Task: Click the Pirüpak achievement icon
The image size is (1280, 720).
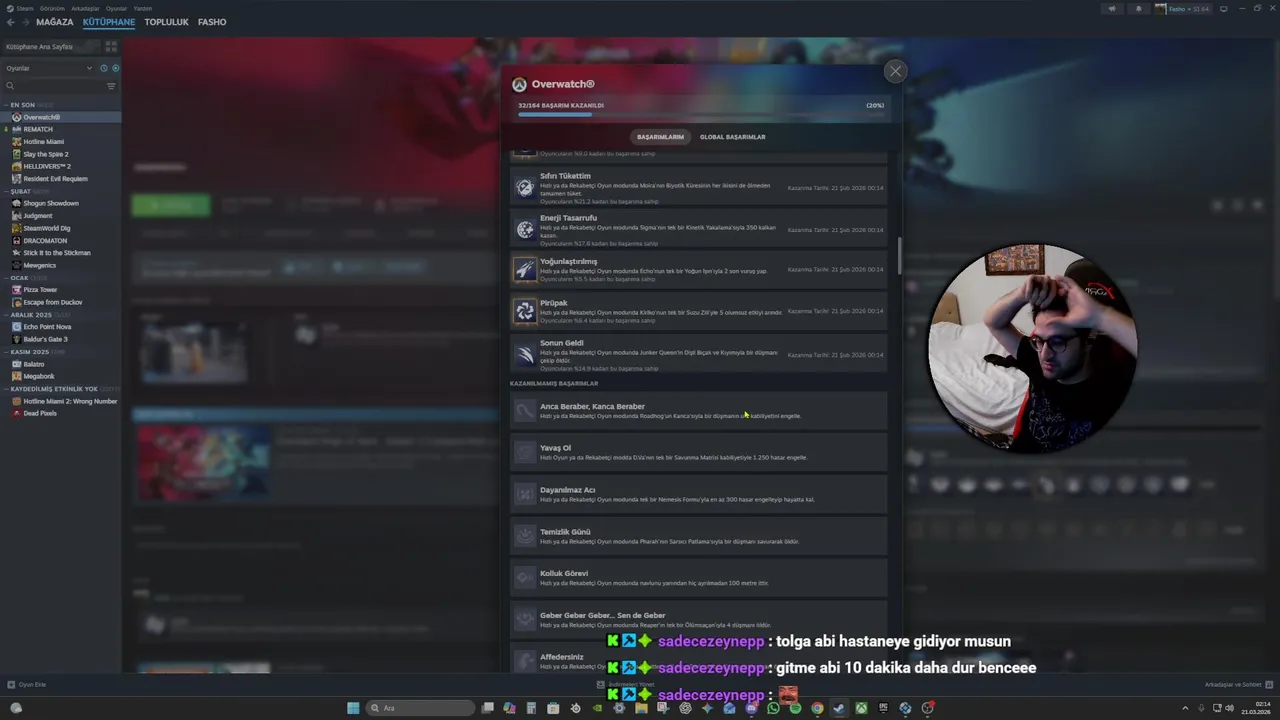Action: click(x=525, y=312)
